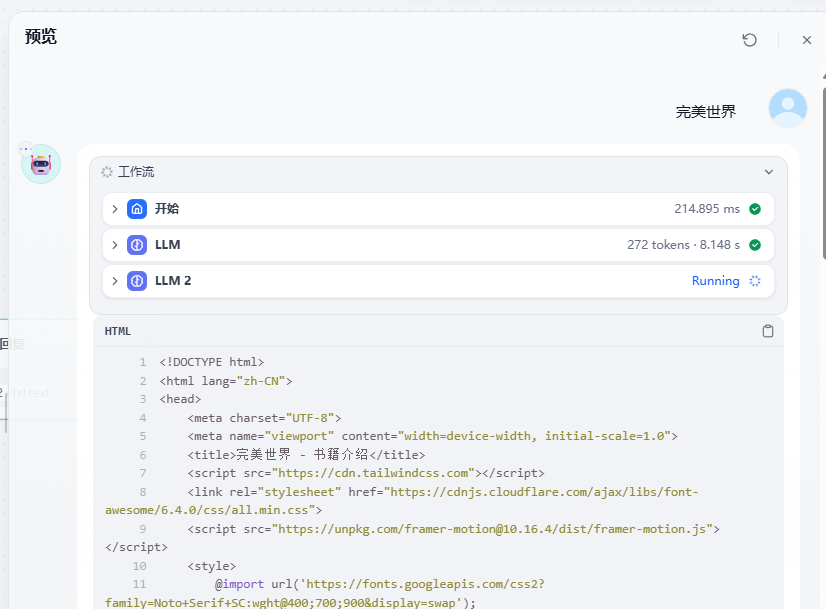This screenshot has height=609, width=826.
Task: Click the Running status label
Action: [x=715, y=281]
